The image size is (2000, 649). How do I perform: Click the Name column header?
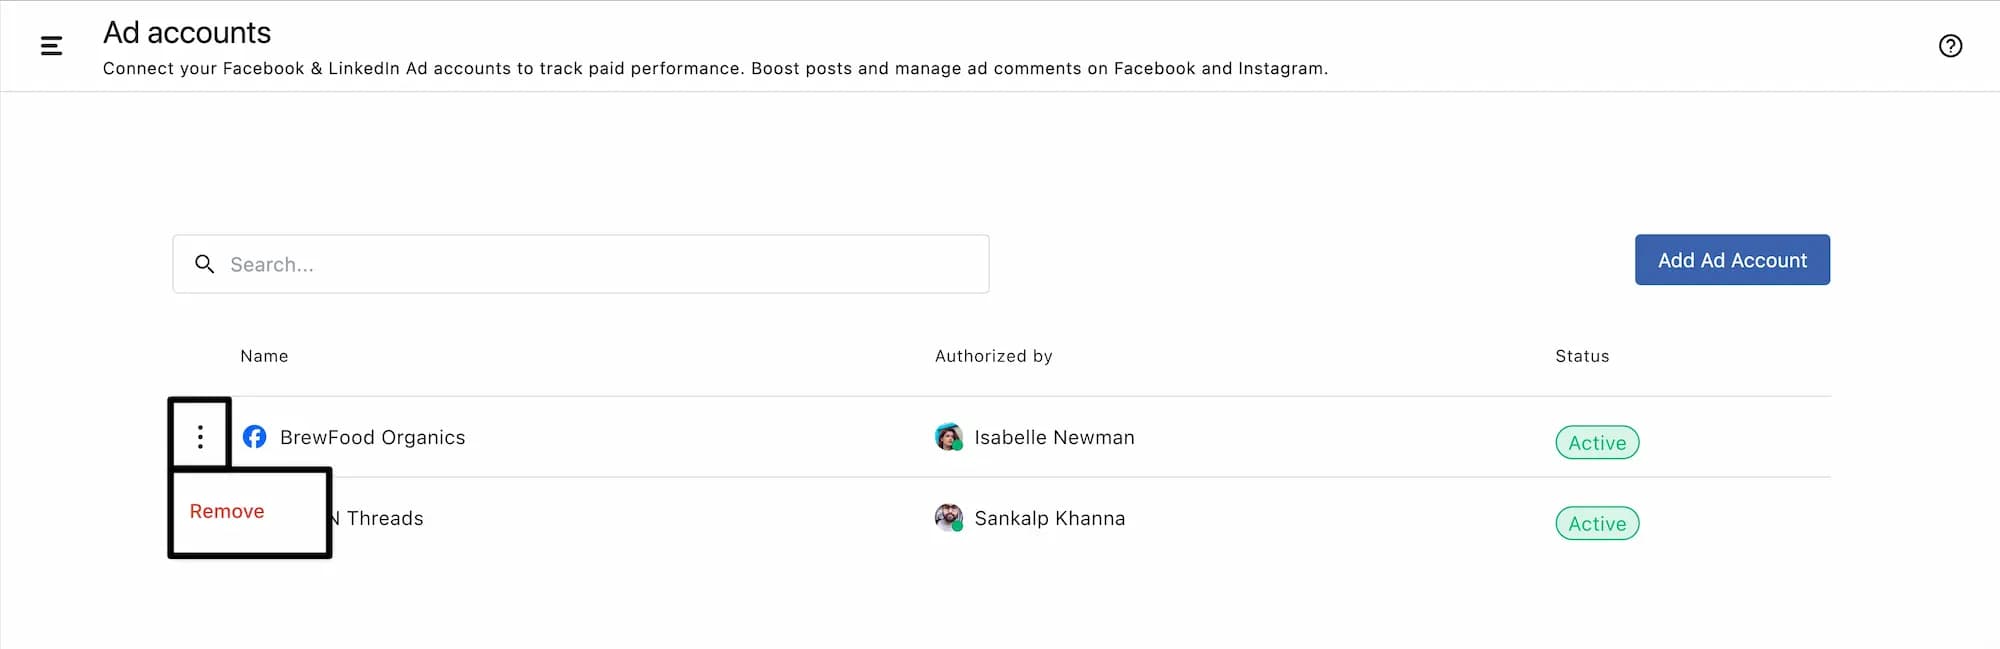[x=264, y=356]
